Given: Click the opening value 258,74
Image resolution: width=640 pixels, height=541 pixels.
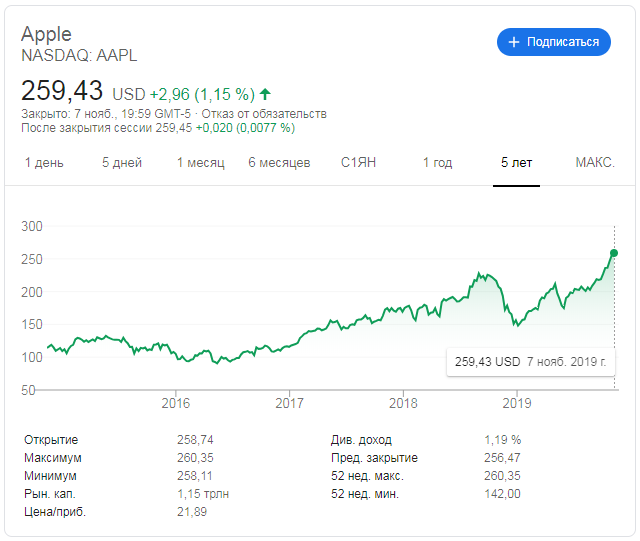Looking at the screenshot, I should click(x=195, y=440).
